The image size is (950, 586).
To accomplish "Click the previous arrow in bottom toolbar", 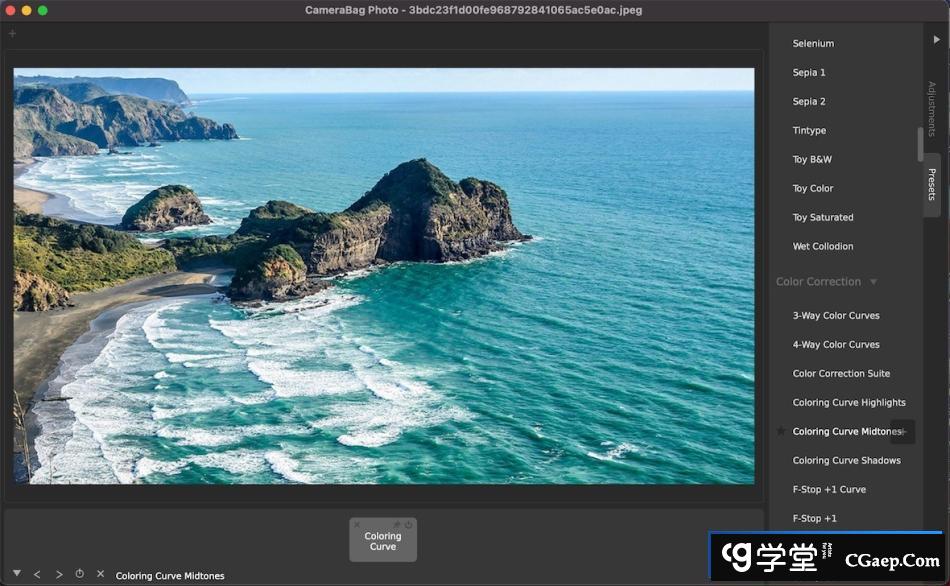I will click(x=37, y=574).
